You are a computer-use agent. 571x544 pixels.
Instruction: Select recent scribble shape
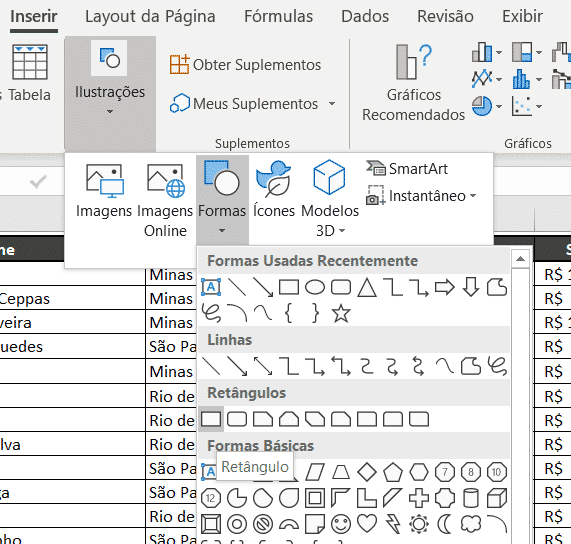(211, 313)
